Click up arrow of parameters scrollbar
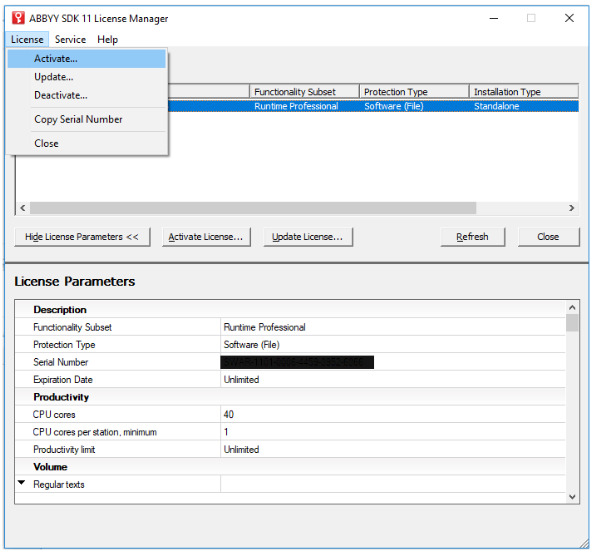 (572, 308)
